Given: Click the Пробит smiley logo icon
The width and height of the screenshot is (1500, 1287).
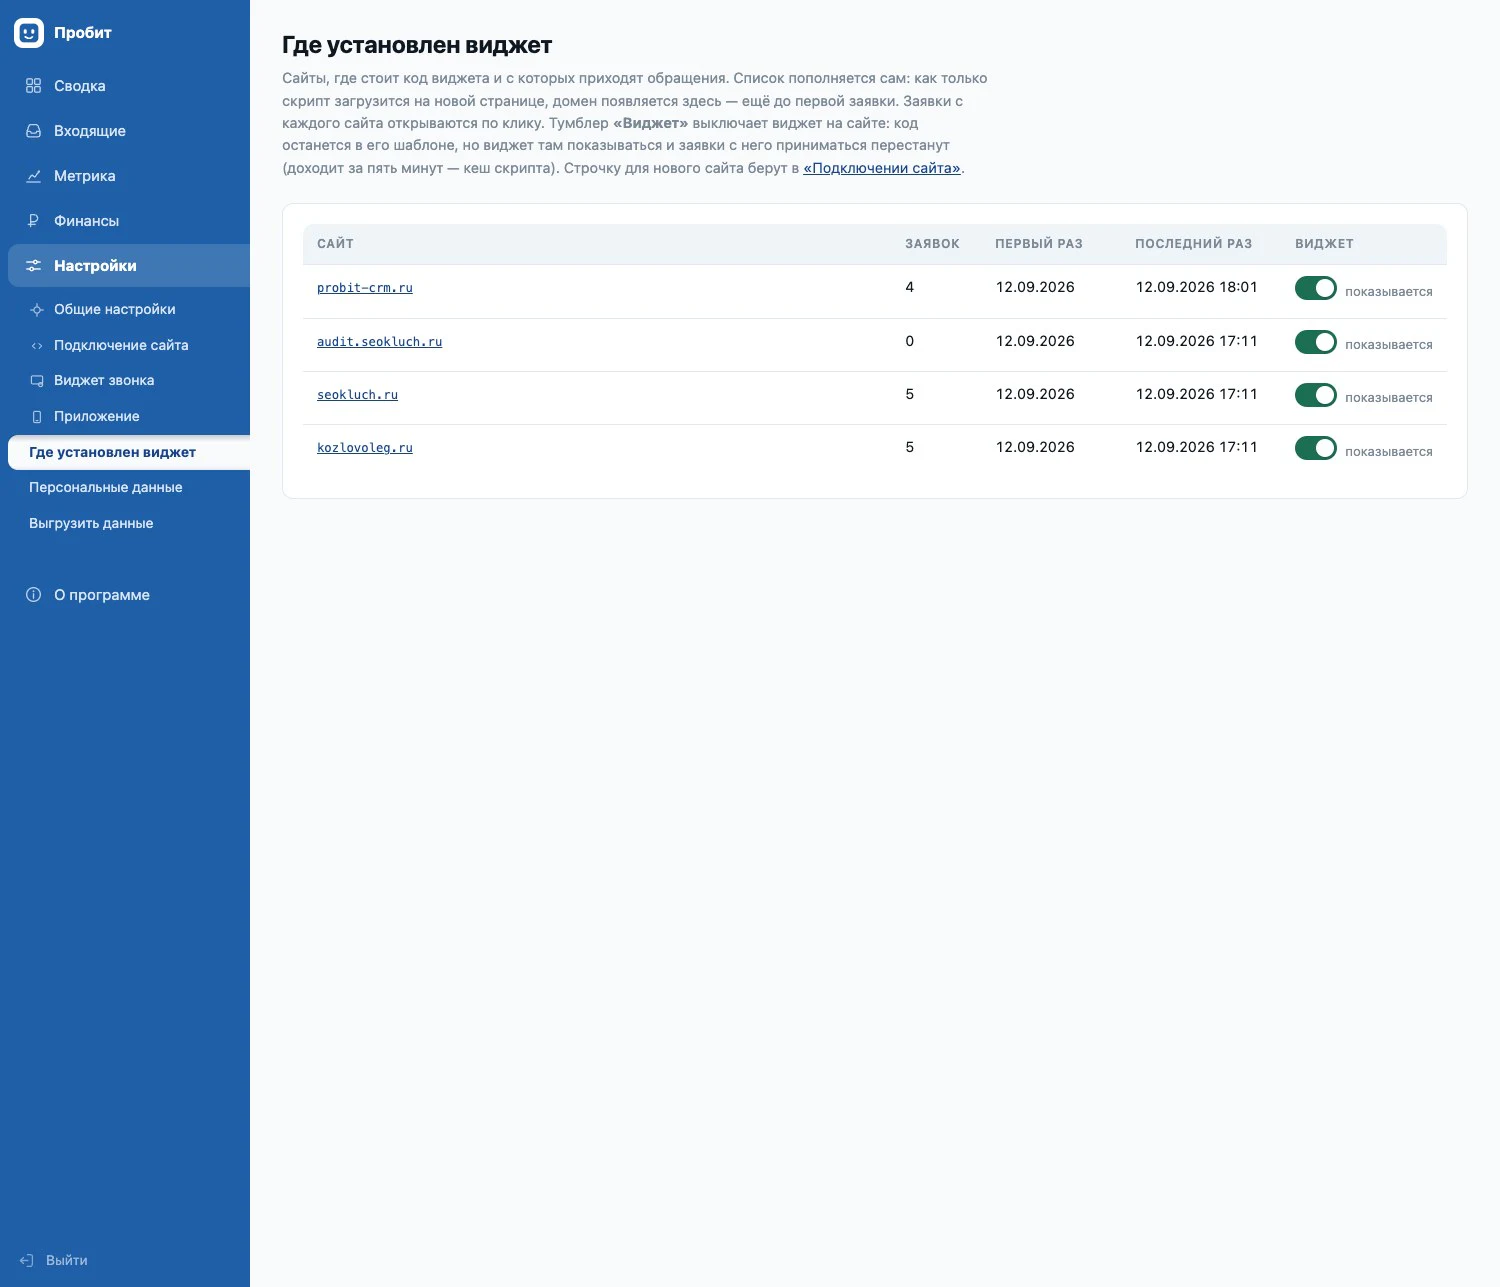Looking at the screenshot, I should (x=29, y=33).
